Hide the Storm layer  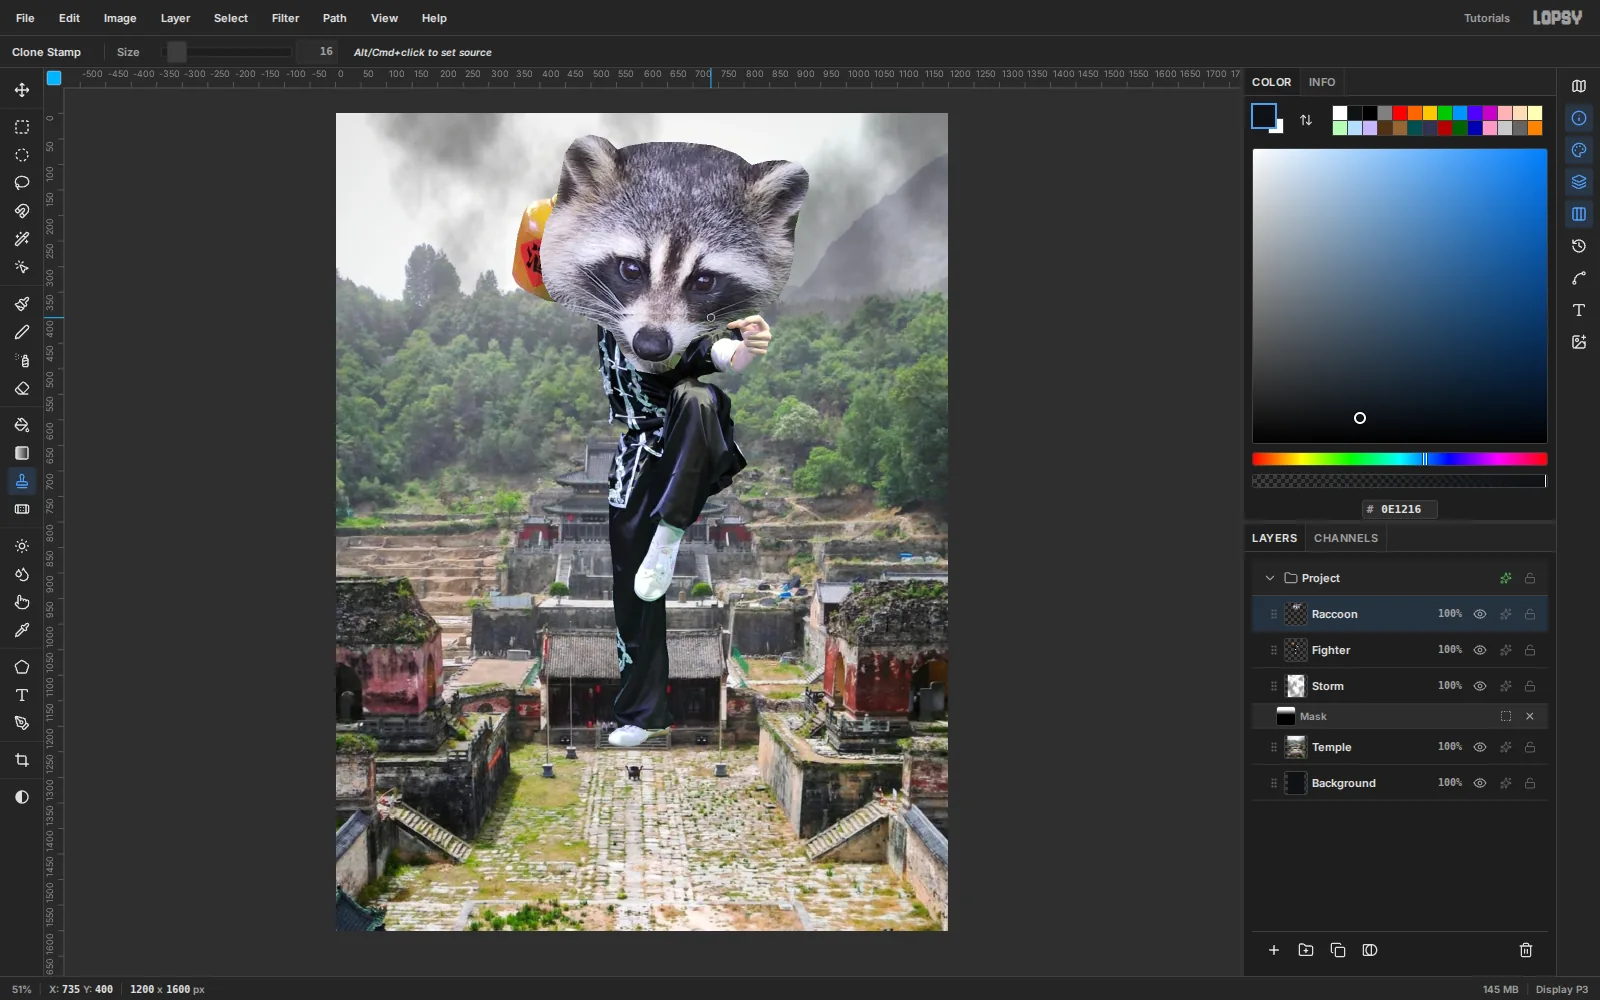(x=1480, y=686)
